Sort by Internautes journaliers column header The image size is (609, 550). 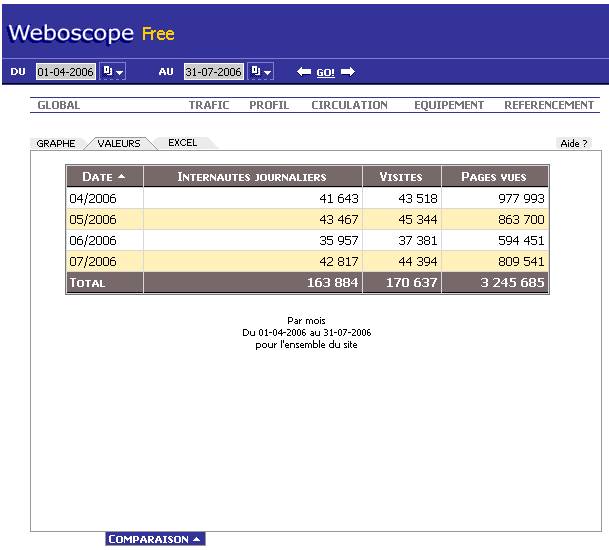click(252, 177)
